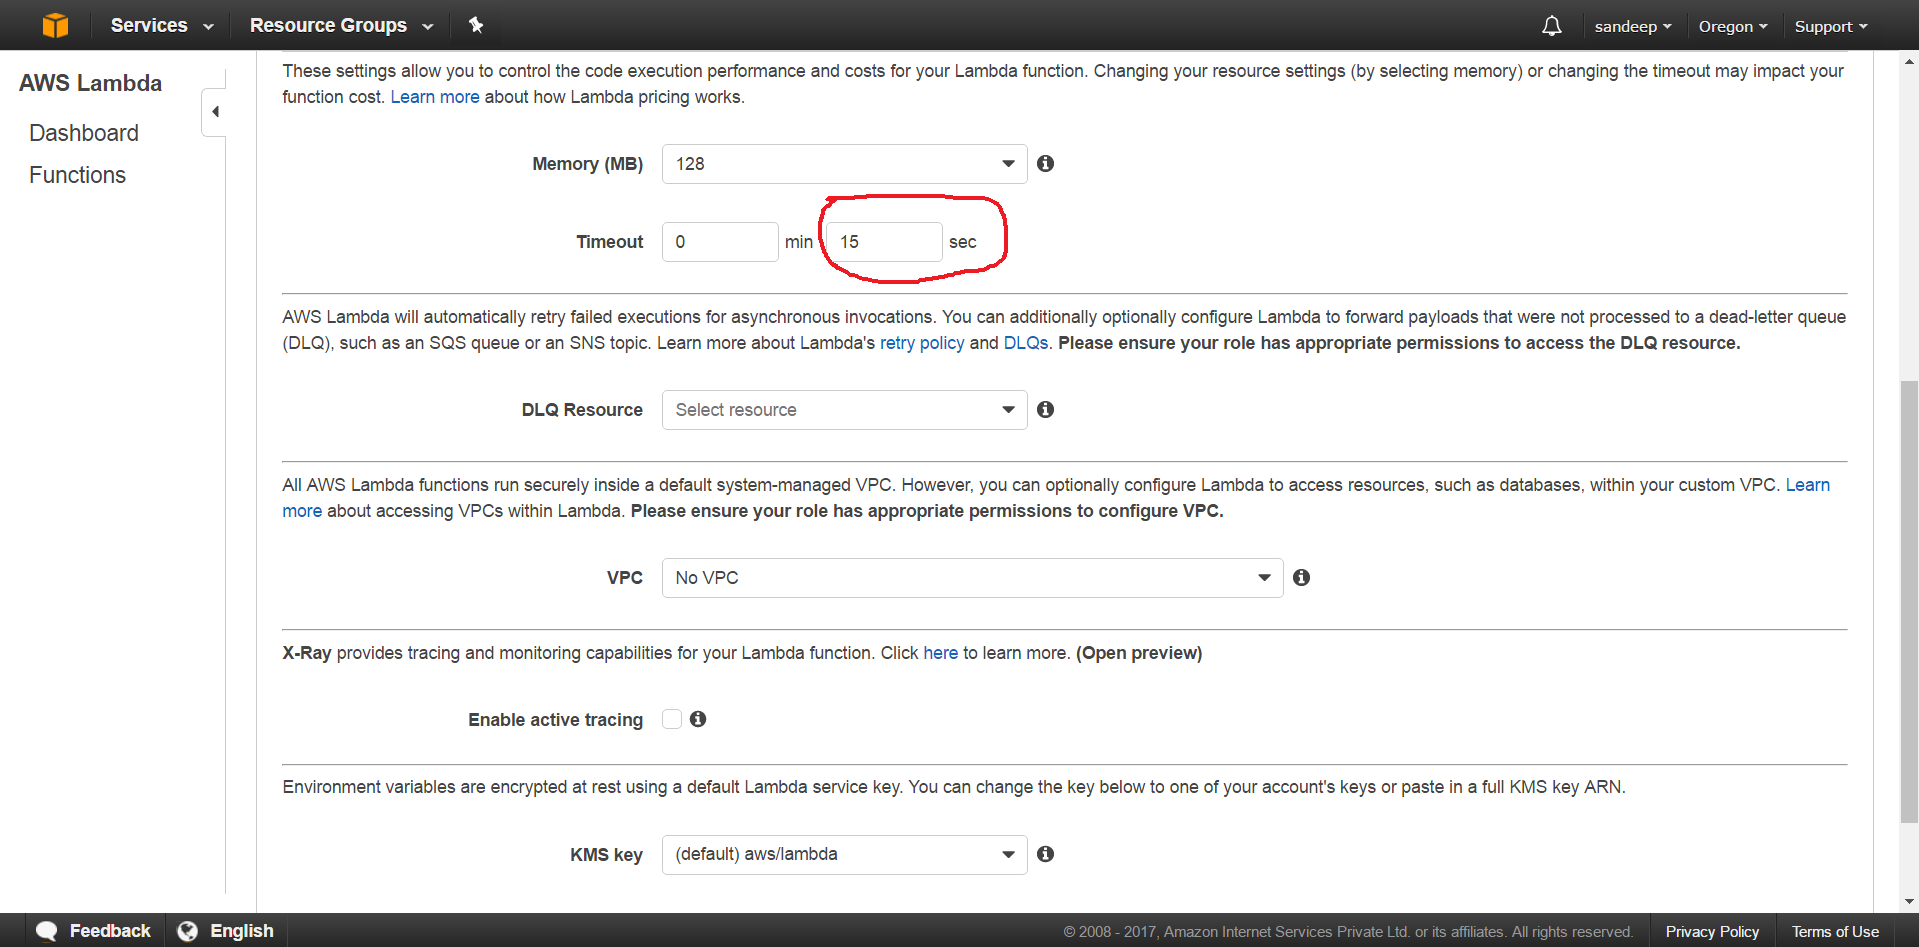Open the sandeep account menu
Screen dimensions: 1919x947
[x=1633, y=27]
